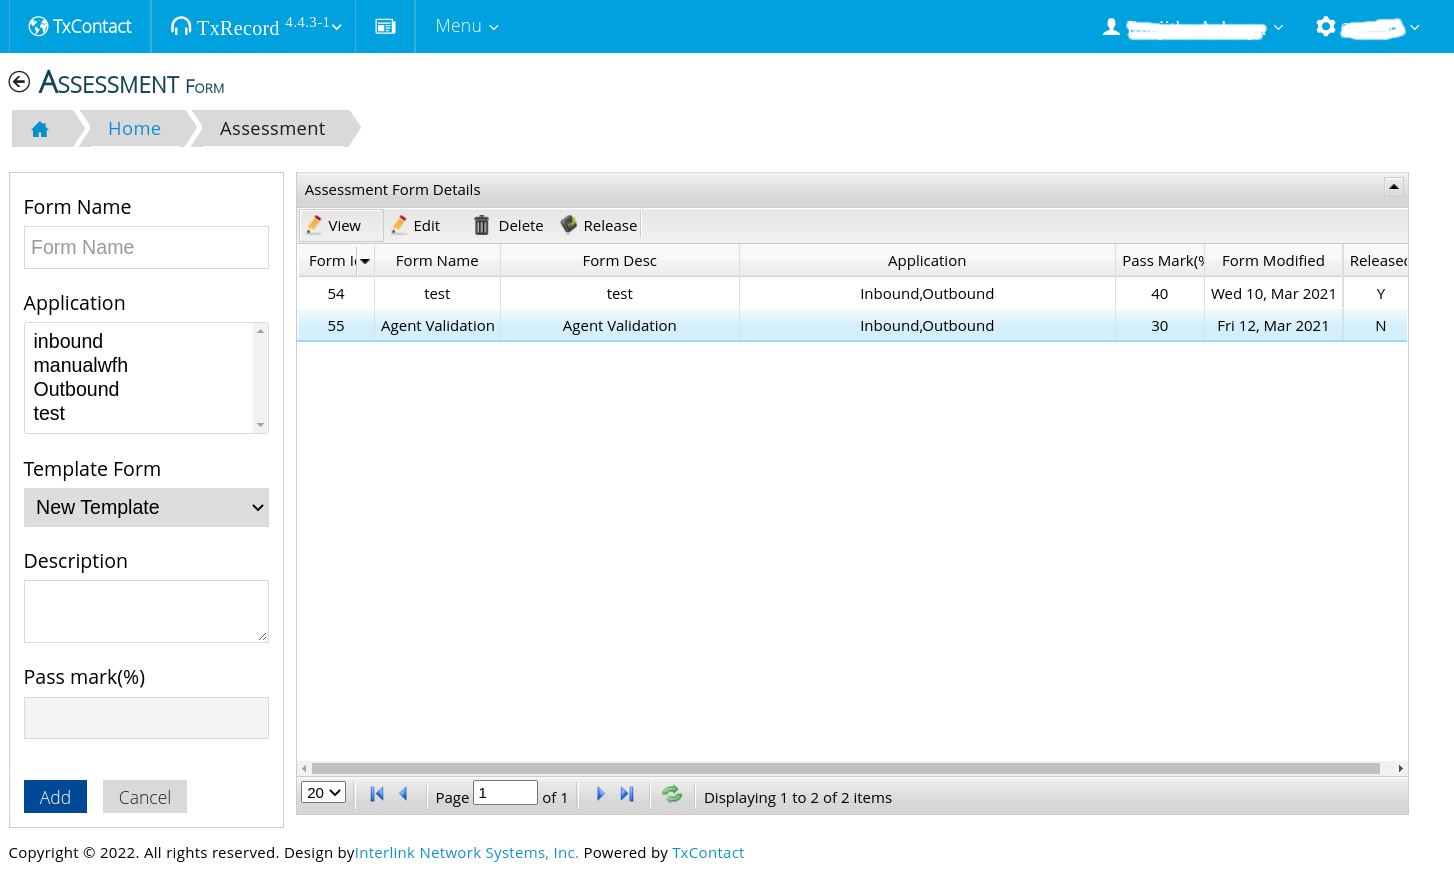Click the 'Wed 10, Mar 2021' cell
Viewport: 1454px width, 878px height.
pyautogui.click(x=1273, y=294)
